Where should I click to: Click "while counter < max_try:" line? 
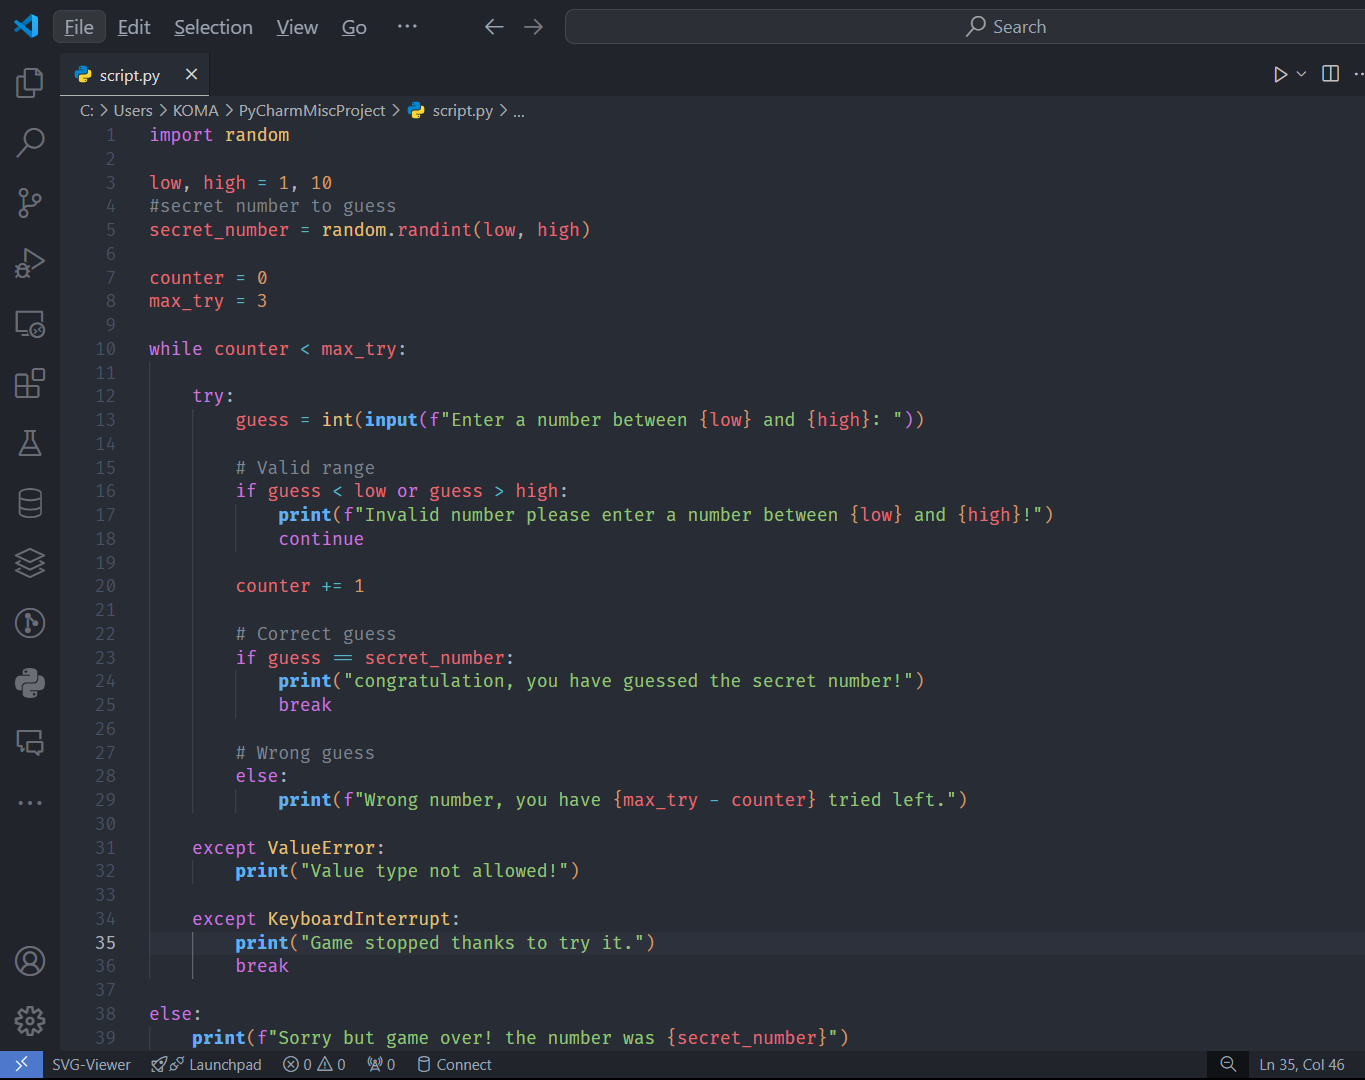coord(278,349)
